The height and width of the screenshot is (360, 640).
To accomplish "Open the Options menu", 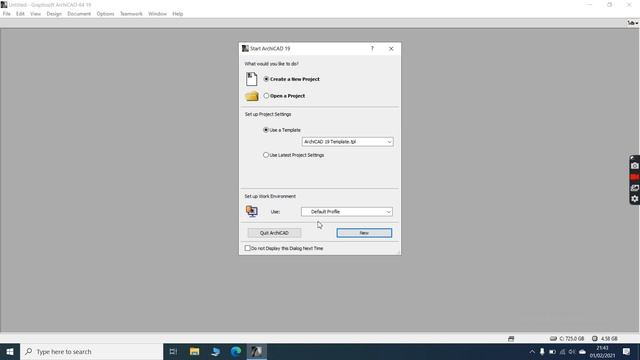I will 105,14.
